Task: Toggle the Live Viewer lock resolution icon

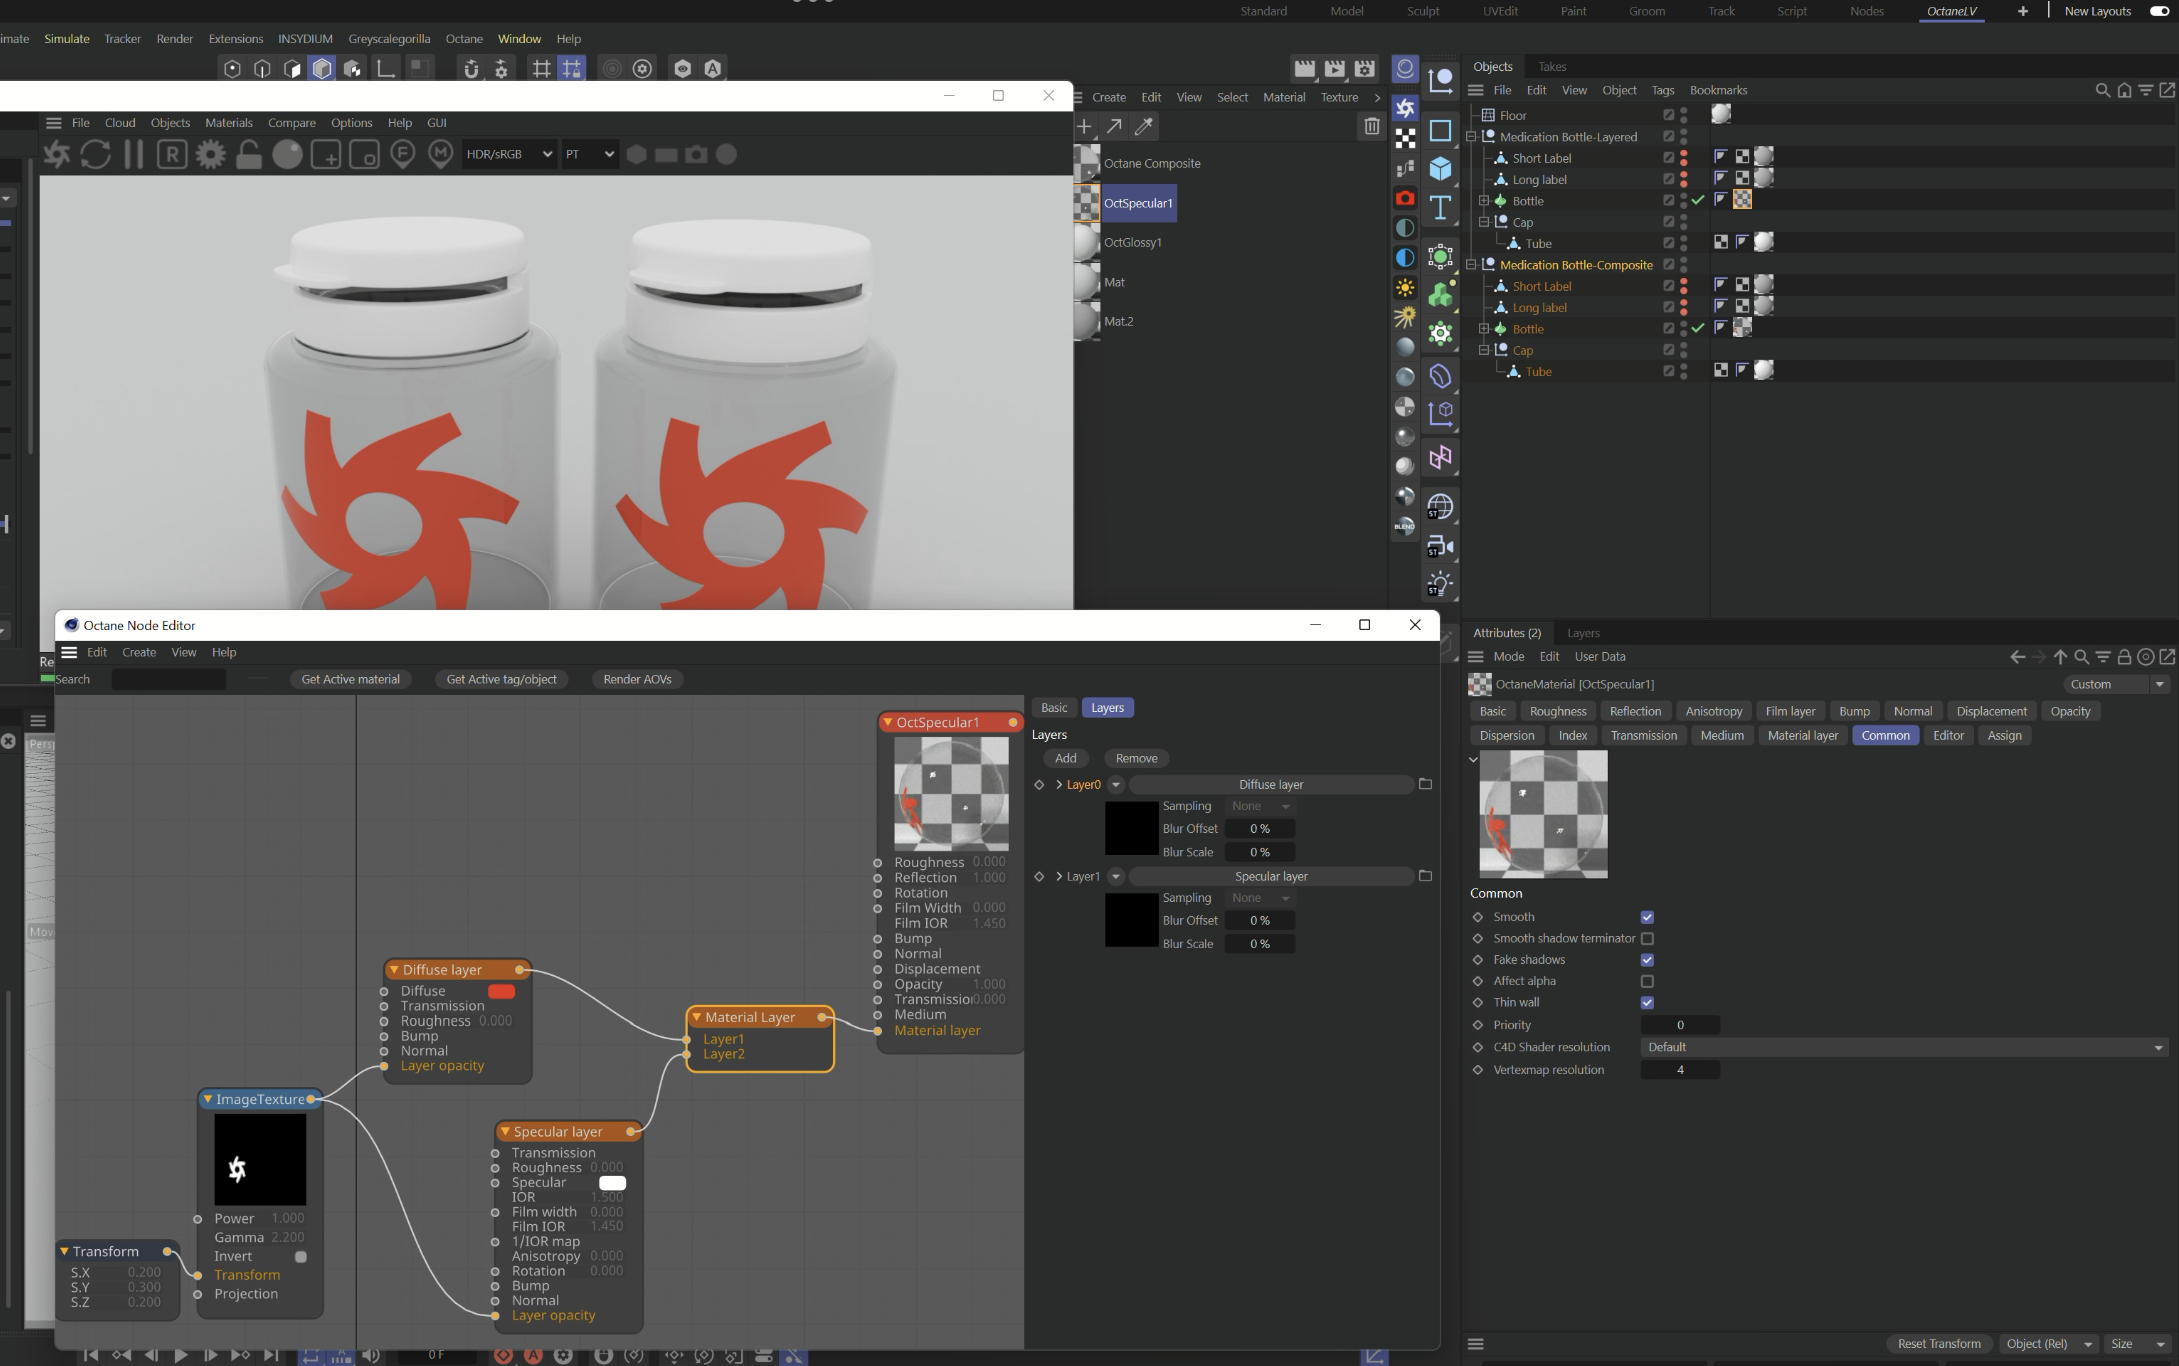Action: click(249, 154)
